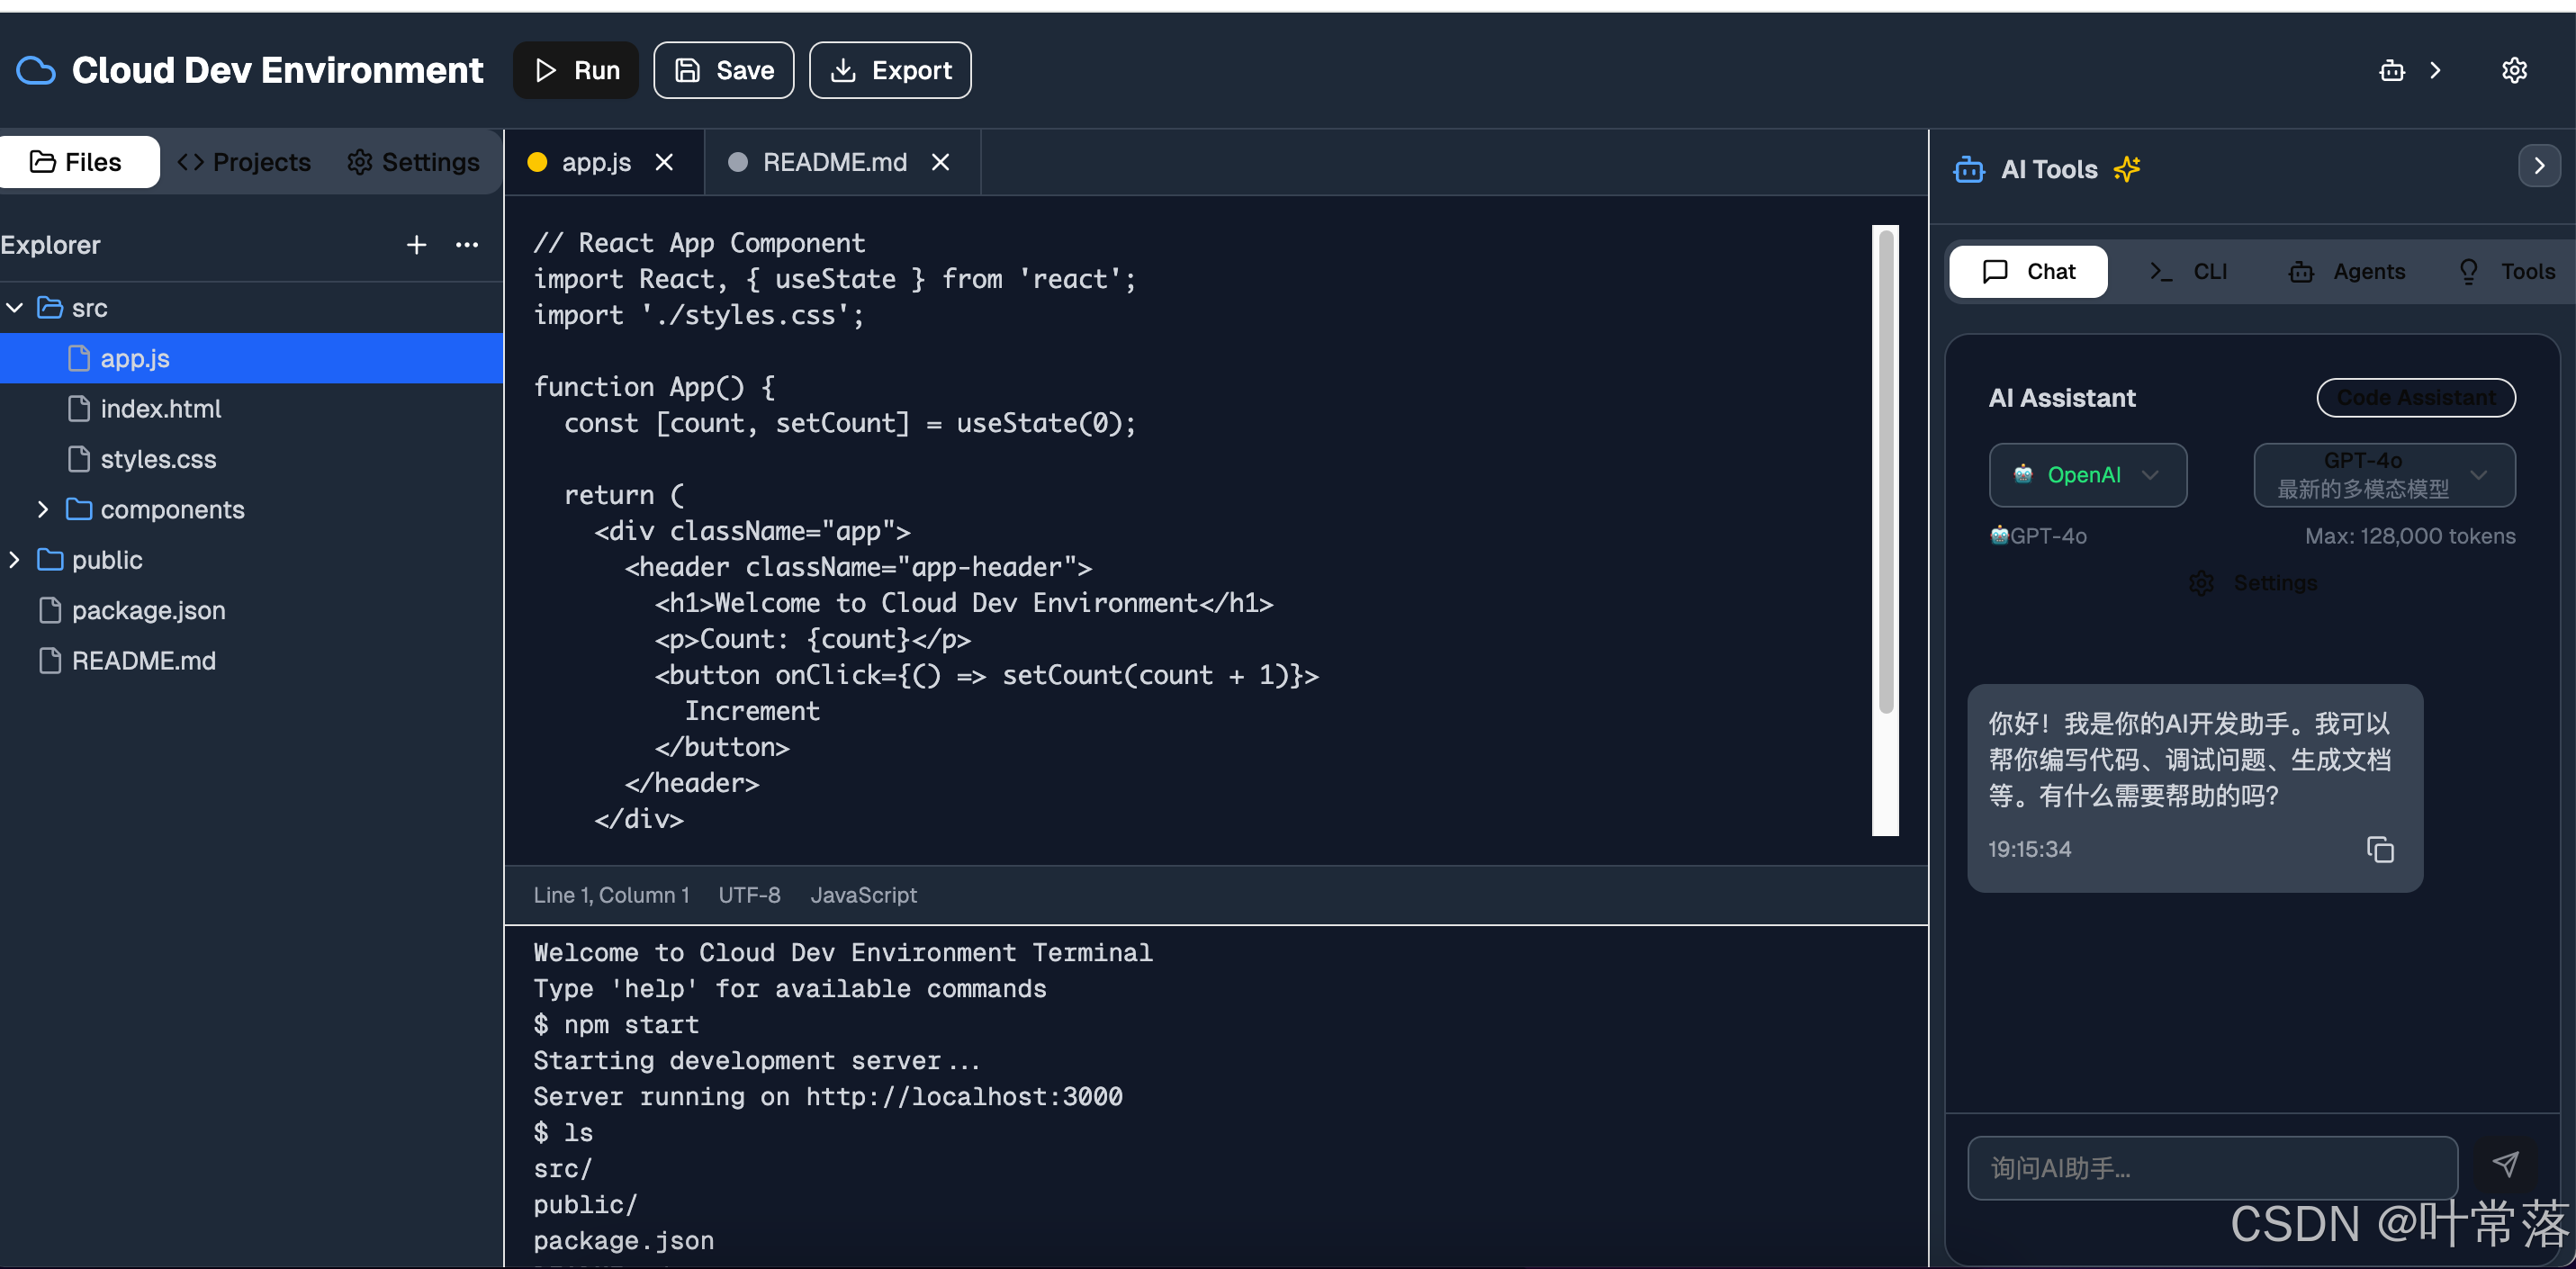
Task: Copy the assistant greeting message
Action: coord(2380,850)
